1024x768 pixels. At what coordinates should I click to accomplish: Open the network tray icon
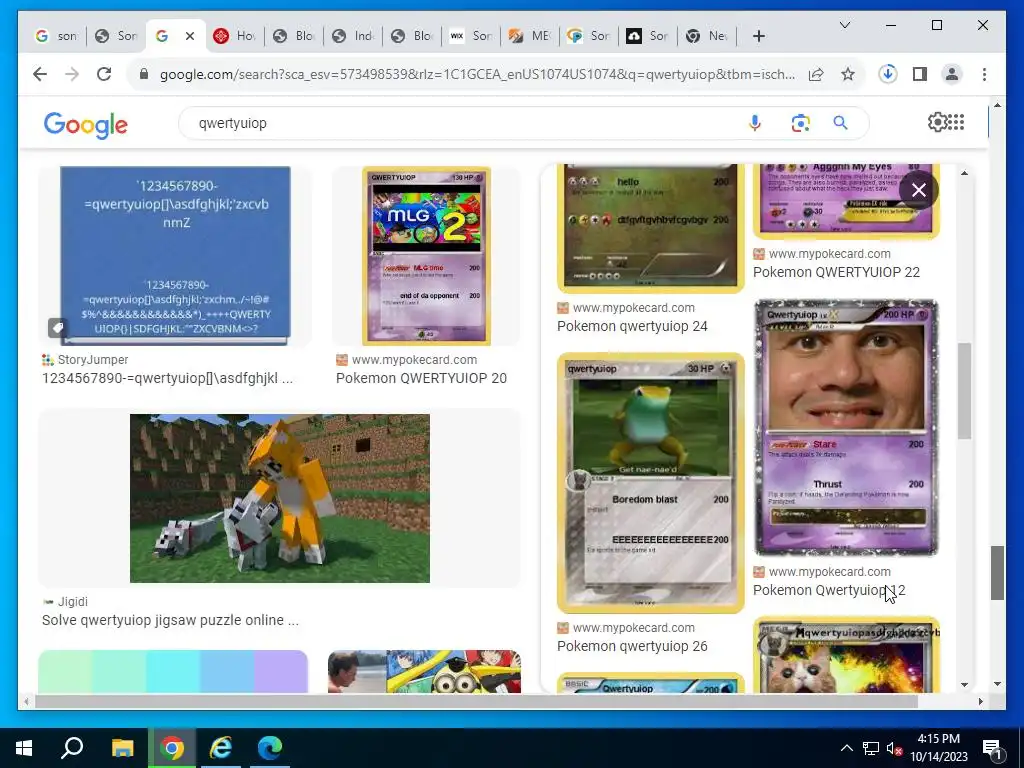coord(871,748)
